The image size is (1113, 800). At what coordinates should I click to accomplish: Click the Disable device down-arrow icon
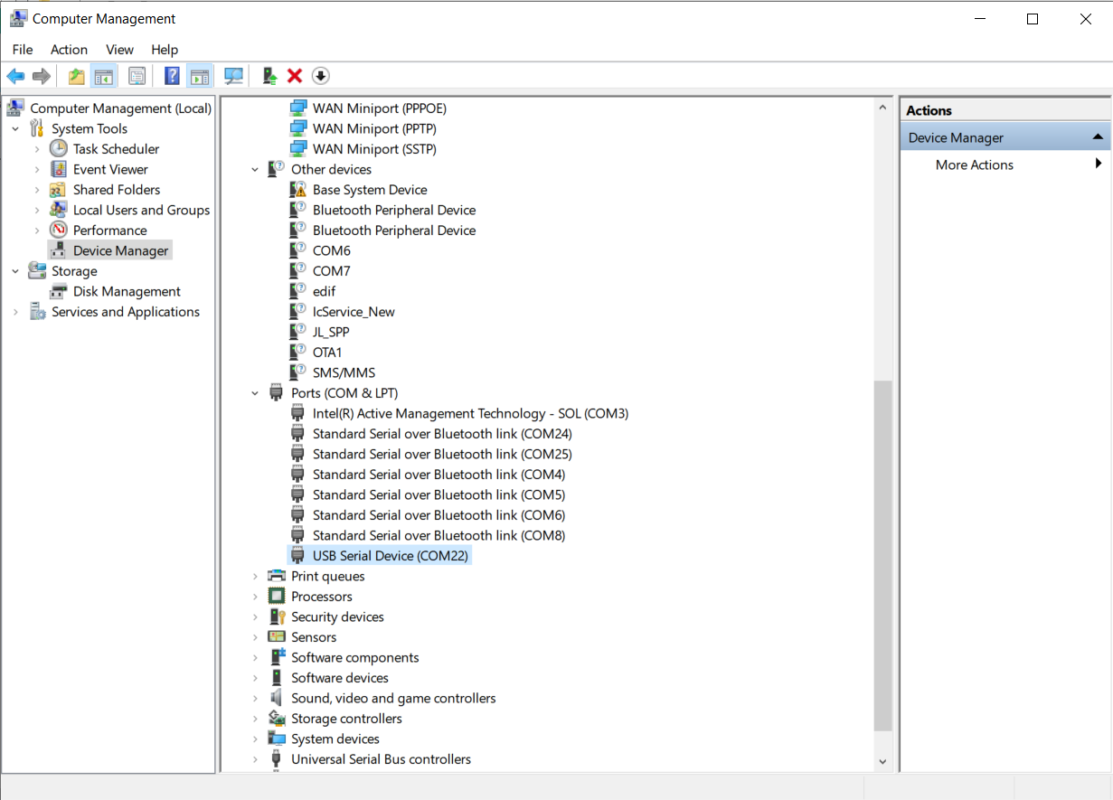coord(321,76)
